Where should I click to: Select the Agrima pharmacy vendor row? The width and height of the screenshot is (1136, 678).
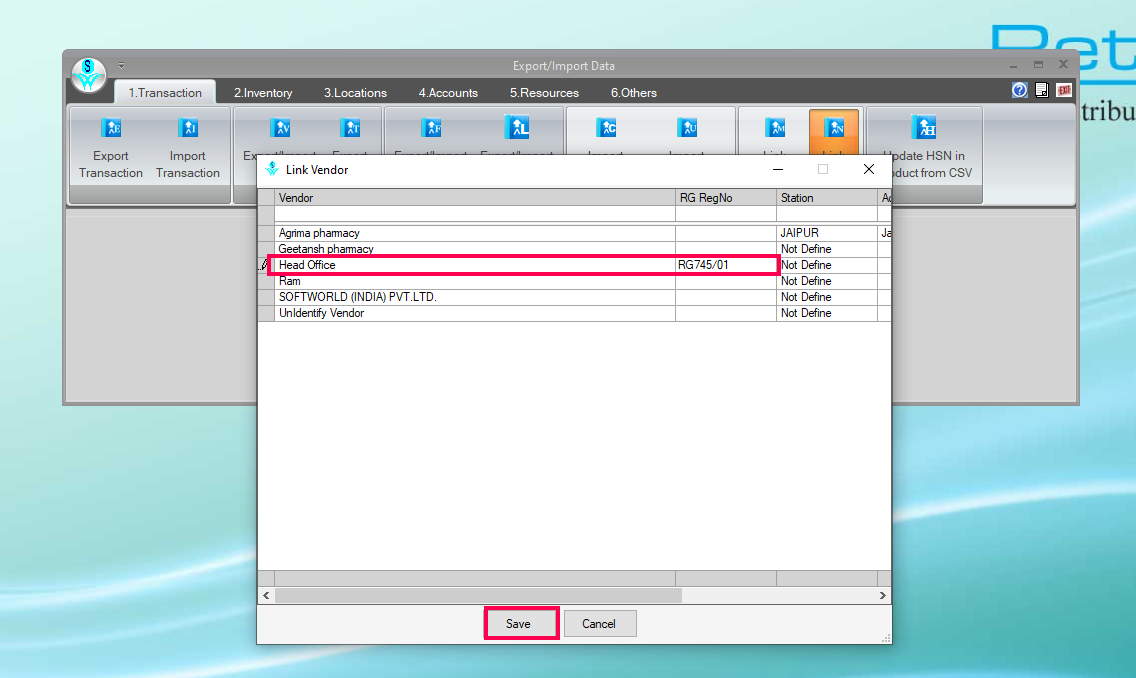pos(475,233)
